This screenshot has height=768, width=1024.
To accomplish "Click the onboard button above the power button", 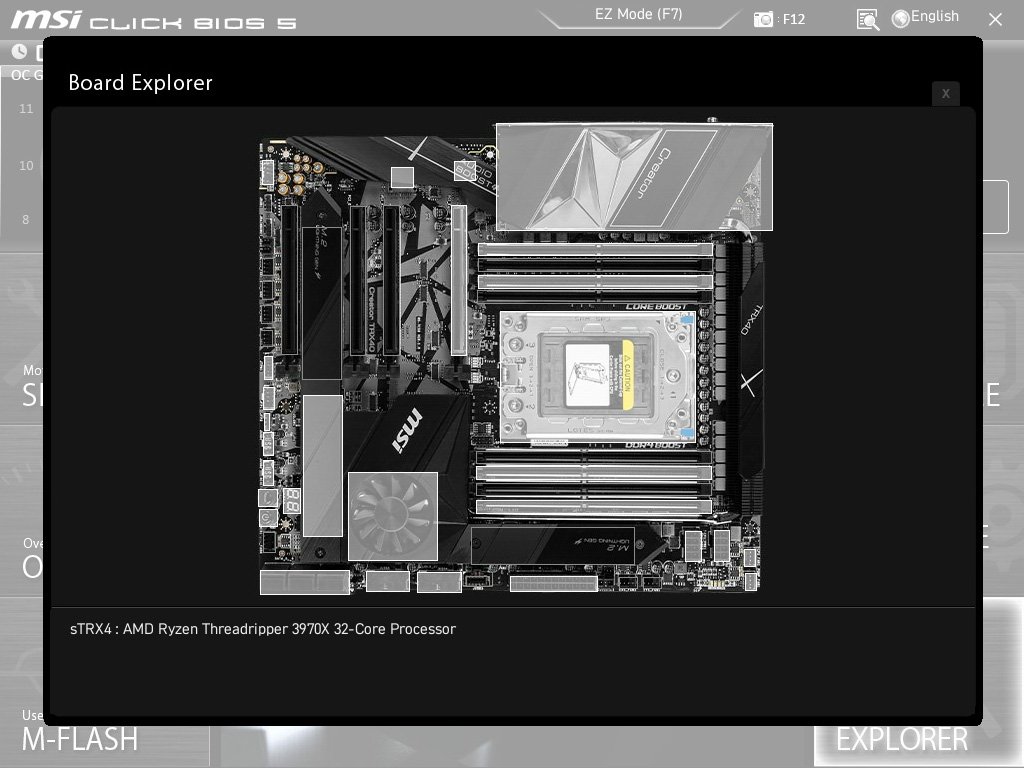I will pyautogui.click(x=268, y=498).
